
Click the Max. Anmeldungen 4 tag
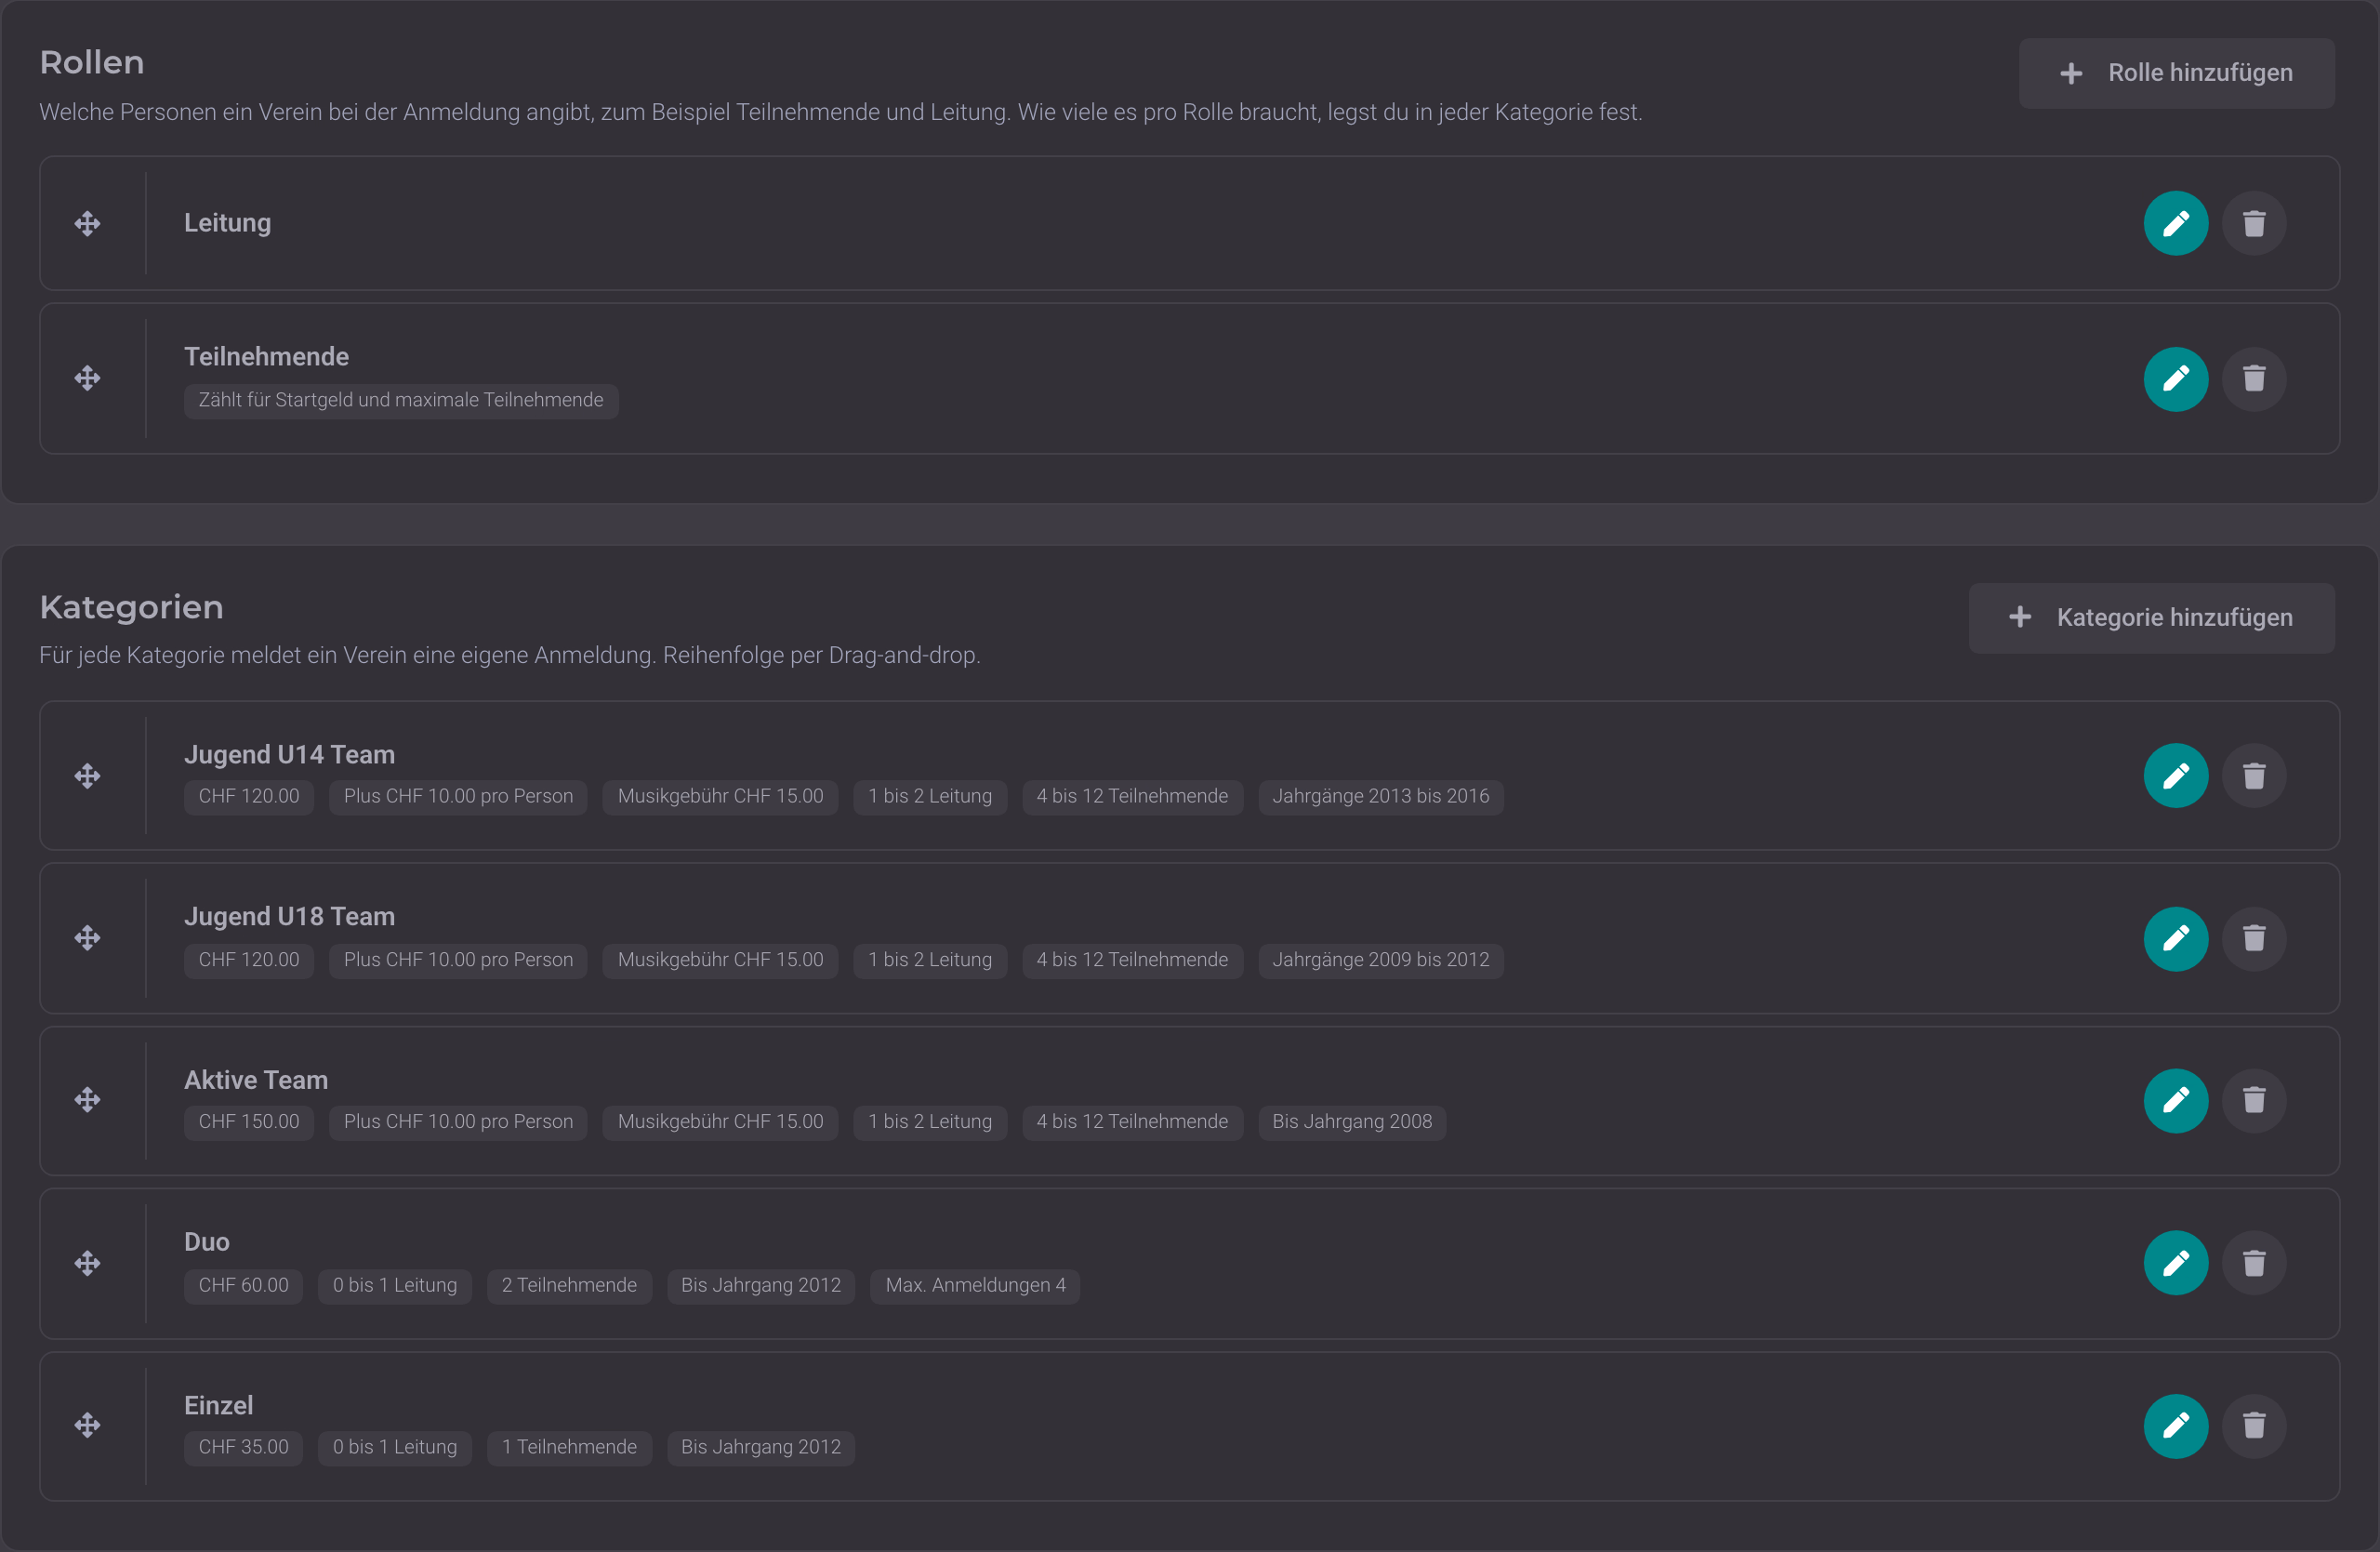(x=975, y=1286)
